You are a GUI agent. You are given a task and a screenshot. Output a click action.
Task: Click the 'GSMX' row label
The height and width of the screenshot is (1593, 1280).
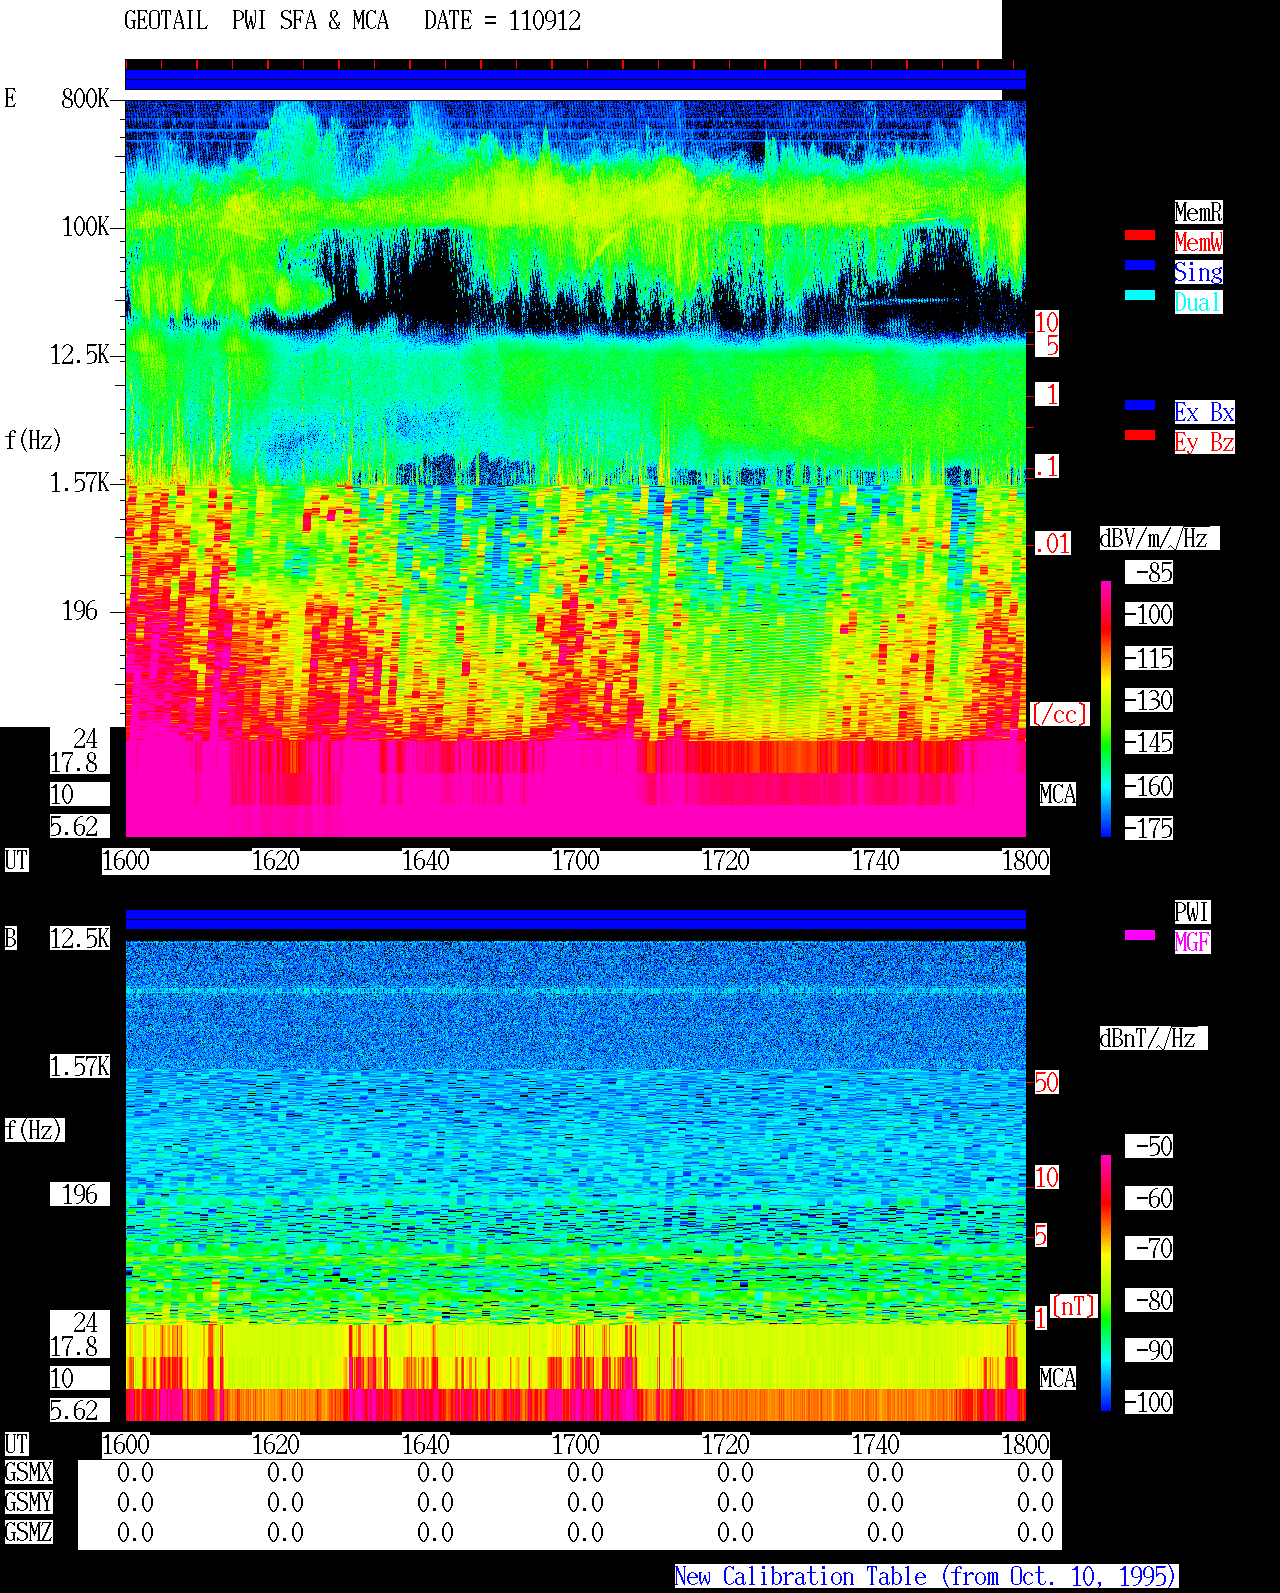coord(28,1472)
